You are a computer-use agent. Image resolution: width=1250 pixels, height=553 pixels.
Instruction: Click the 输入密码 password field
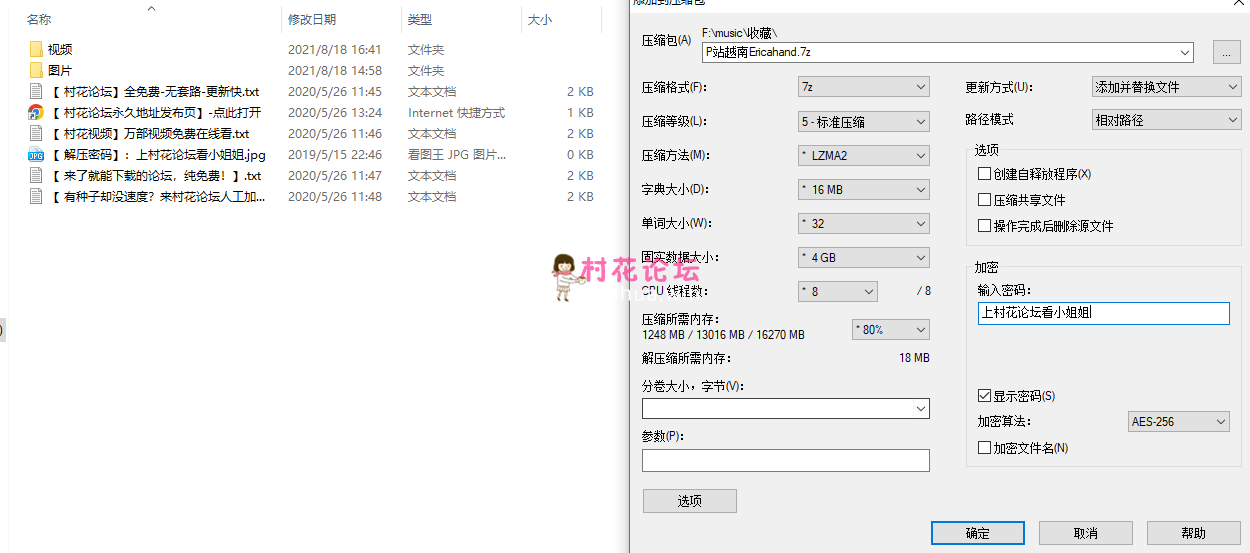(x=1104, y=313)
